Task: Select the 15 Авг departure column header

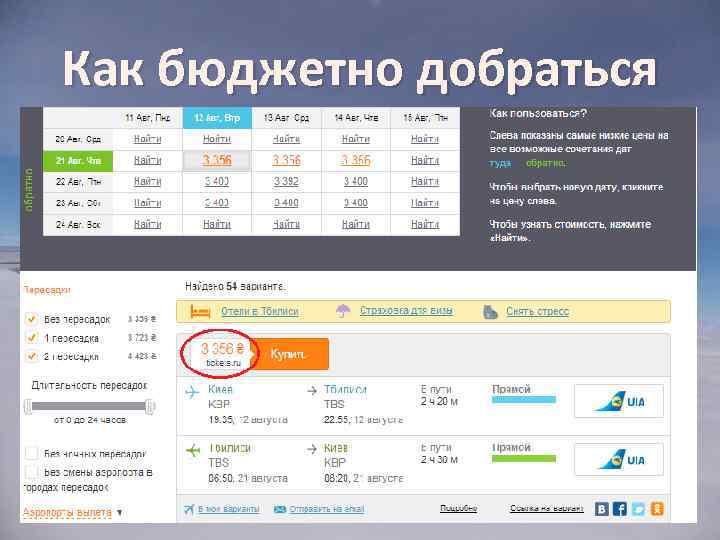Action: (425, 118)
